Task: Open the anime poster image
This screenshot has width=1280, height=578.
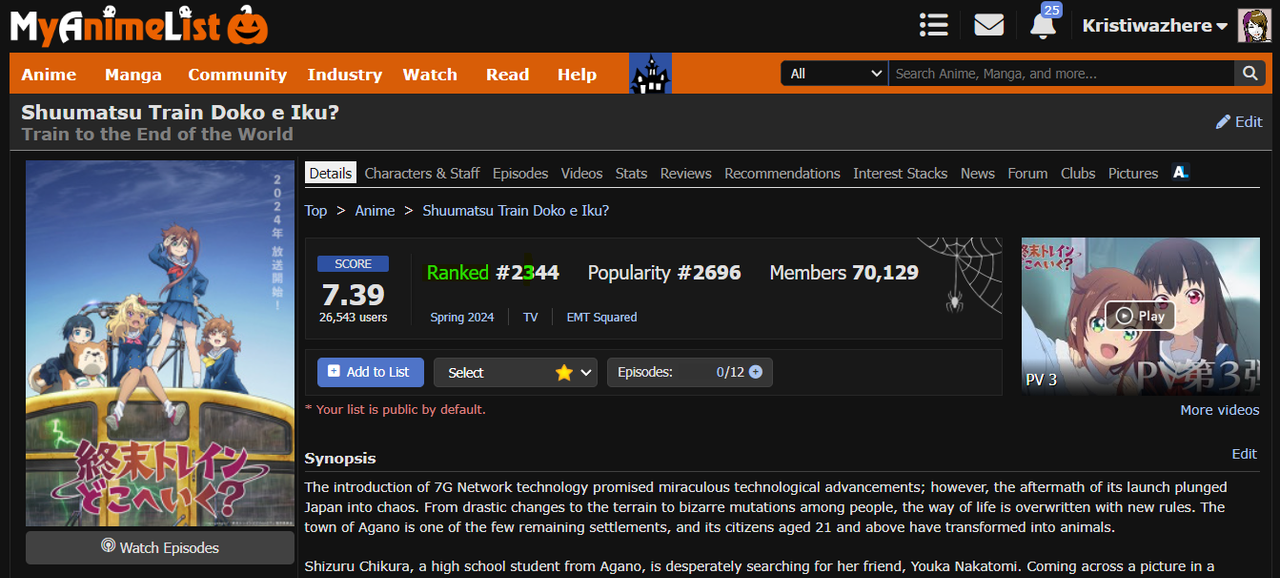Action: tap(160, 343)
